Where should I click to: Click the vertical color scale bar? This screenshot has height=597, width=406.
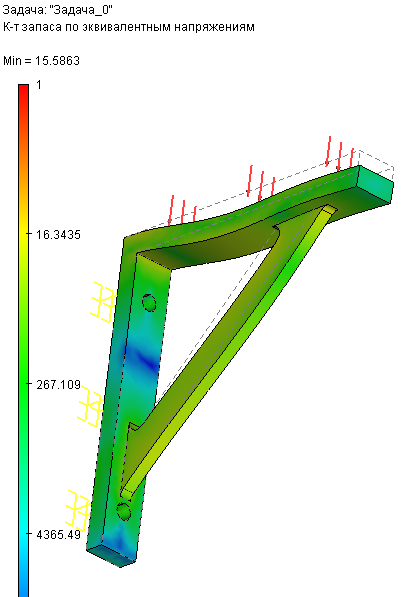[24, 340]
